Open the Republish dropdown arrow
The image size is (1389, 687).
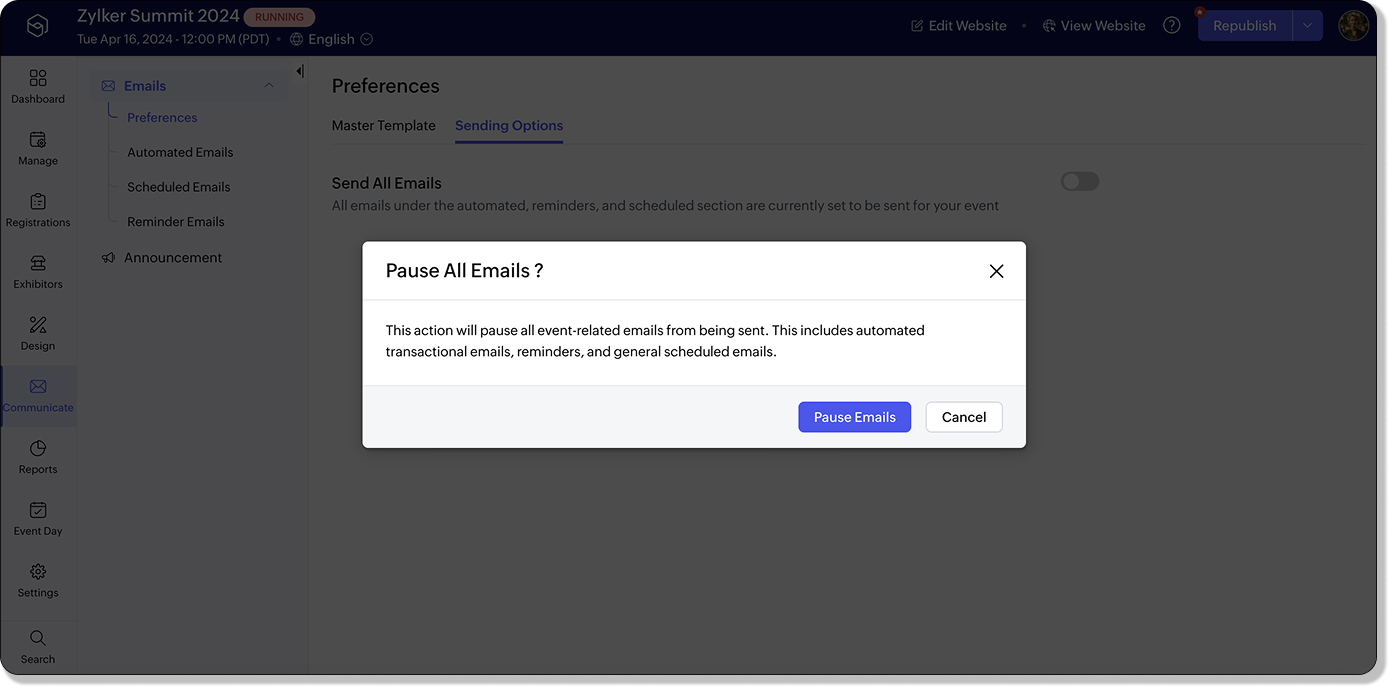1307,26
